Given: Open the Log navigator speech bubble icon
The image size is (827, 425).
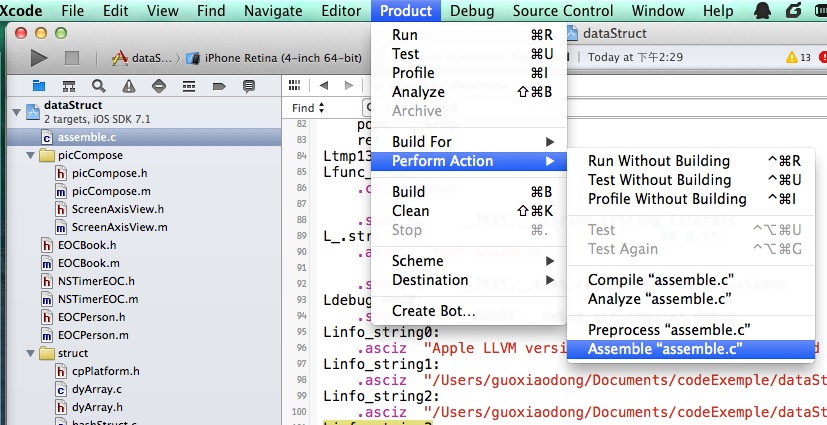Looking at the screenshot, I should [x=249, y=86].
